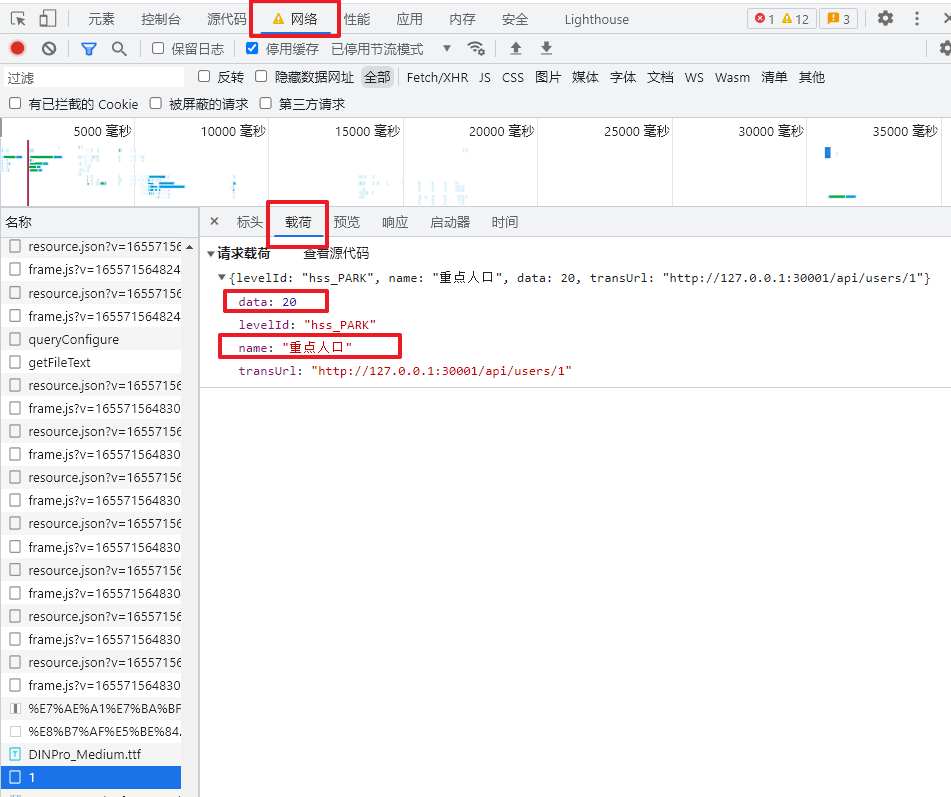This screenshot has width=951, height=797.
Task: Open the Memory tab (内存)
Action: 462,19
